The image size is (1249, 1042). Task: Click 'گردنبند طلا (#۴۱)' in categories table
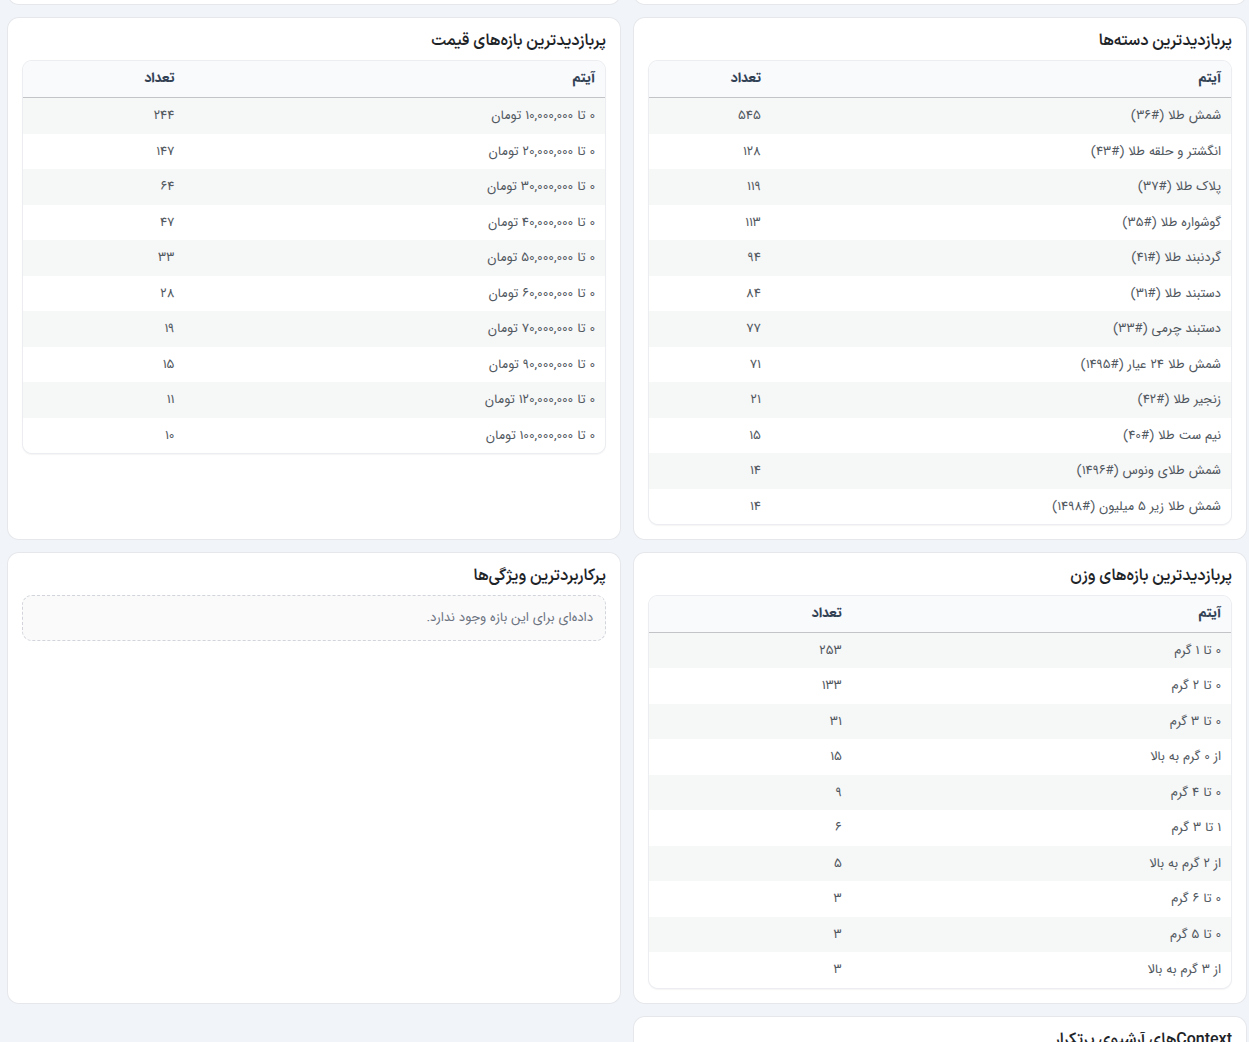(x=940, y=257)
